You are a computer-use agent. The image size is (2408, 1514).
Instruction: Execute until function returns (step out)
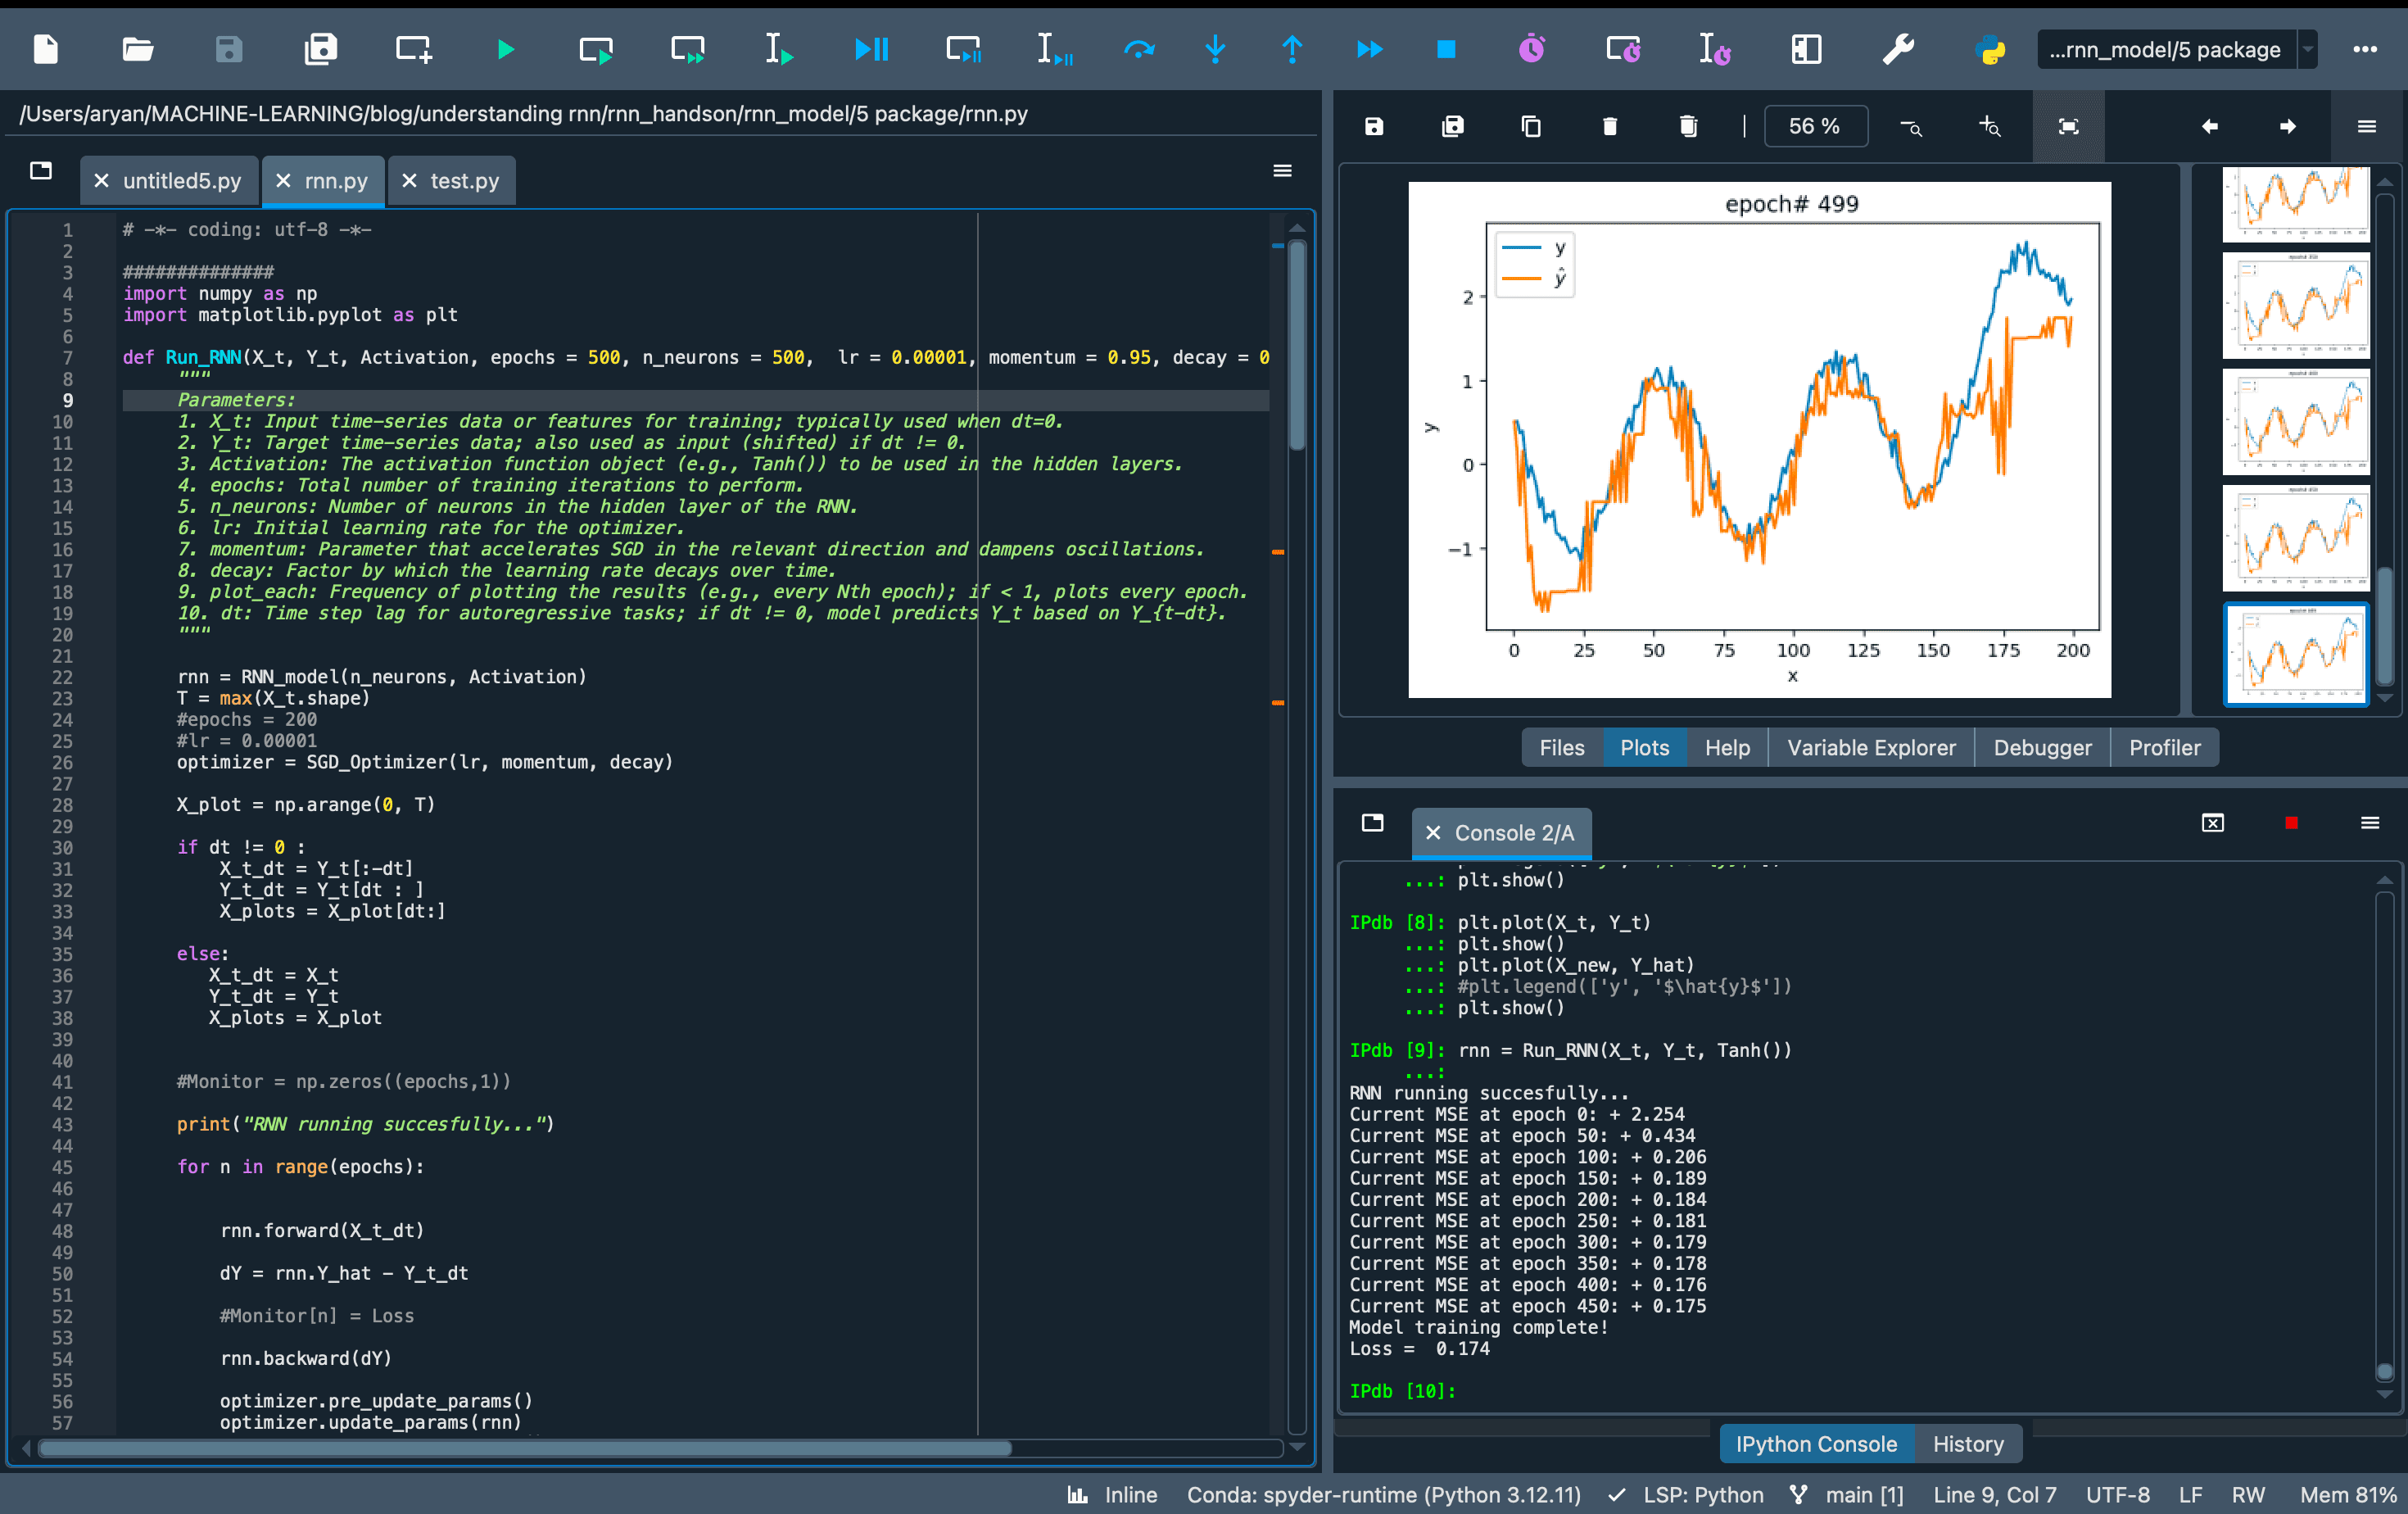pyautogui.click(x=1292, y=49)
